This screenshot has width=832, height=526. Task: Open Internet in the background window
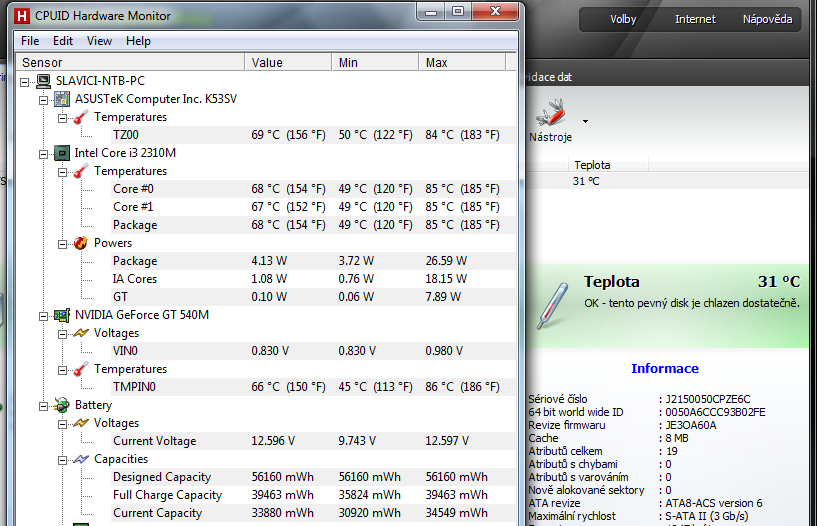point(695,19)
